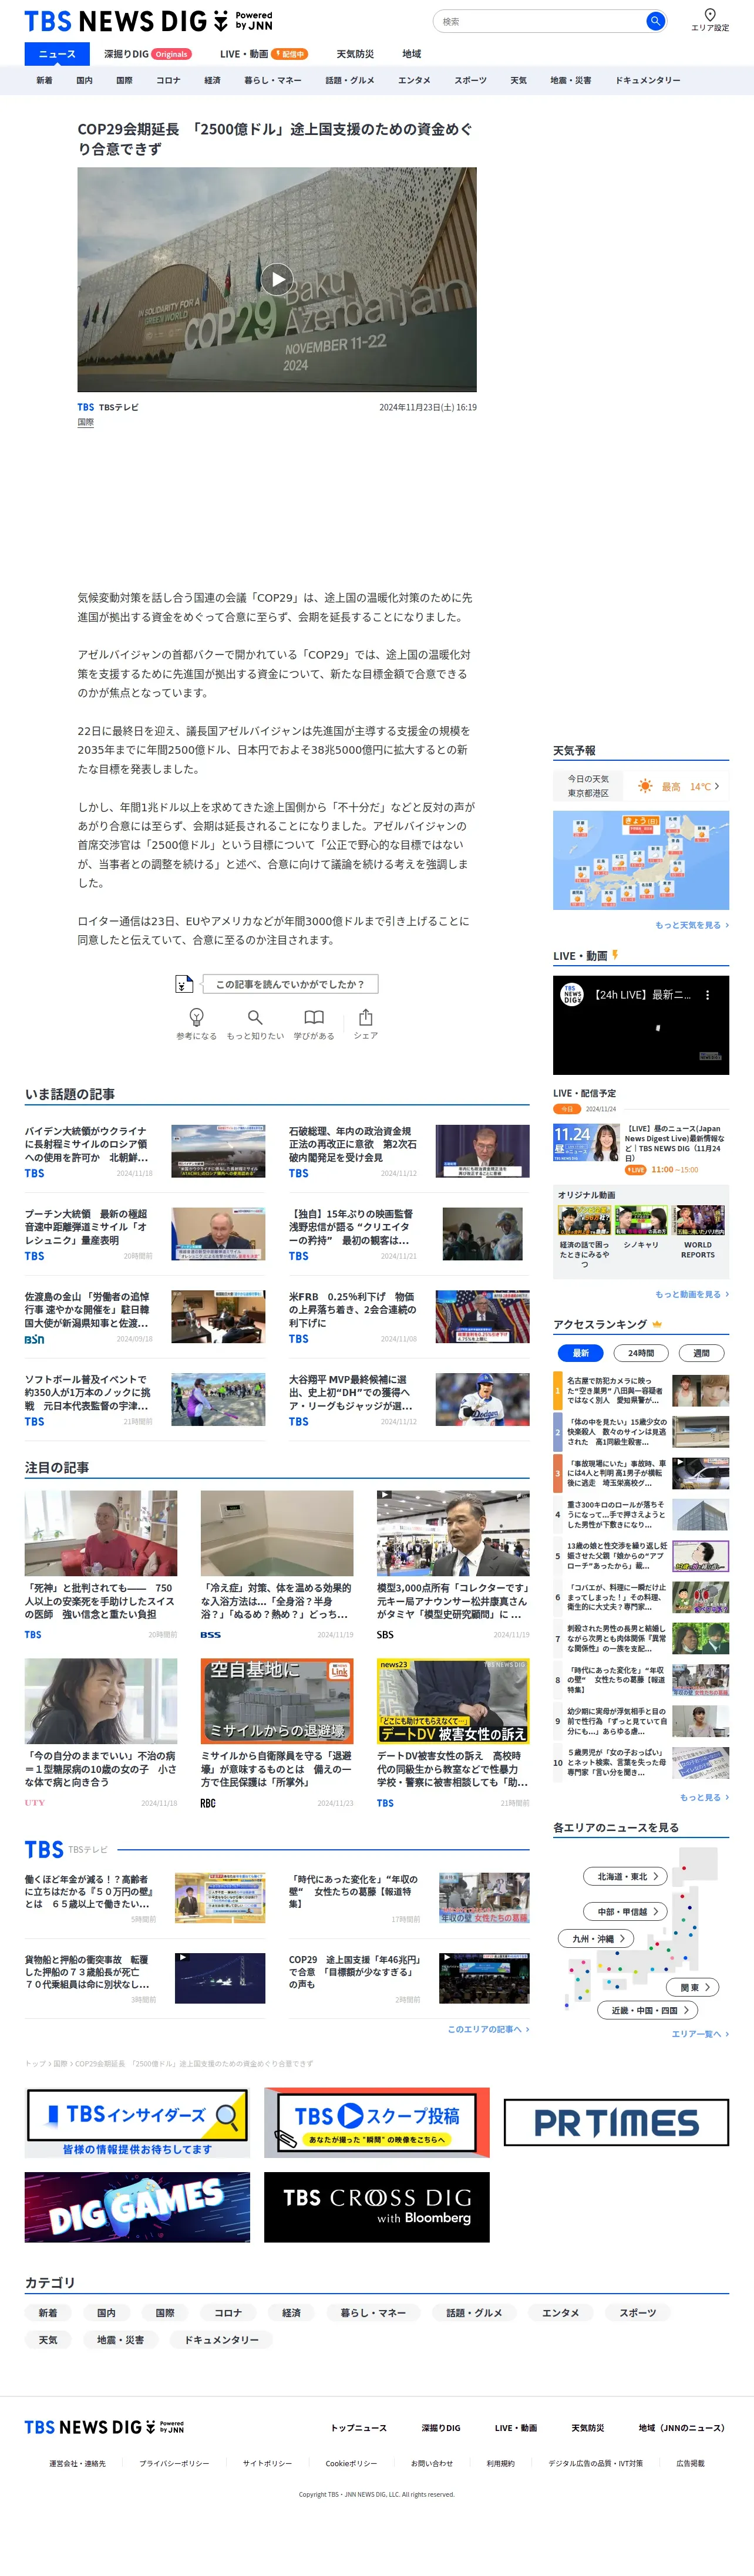The image size is (754, 2576).
Task: Open area settings location pin icon
Action: [x=710, y=14]
